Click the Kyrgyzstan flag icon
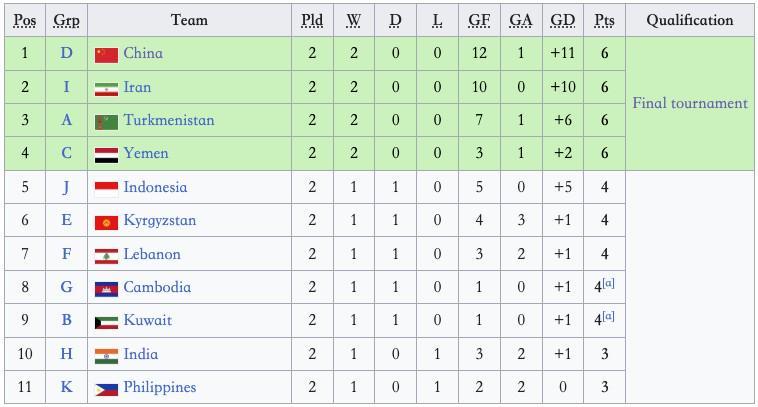This screenshot has width=758, height=407. (106, 221)
